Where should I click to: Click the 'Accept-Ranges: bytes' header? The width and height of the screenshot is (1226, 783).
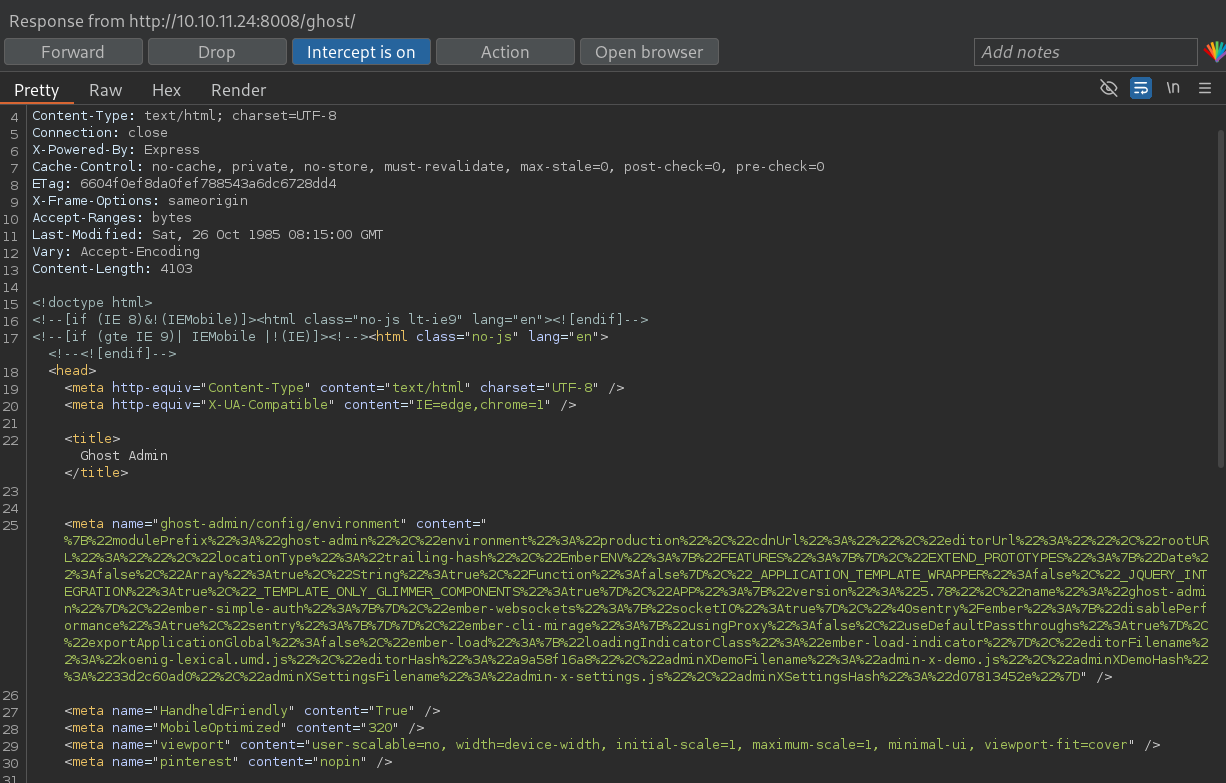click(112, 218)
